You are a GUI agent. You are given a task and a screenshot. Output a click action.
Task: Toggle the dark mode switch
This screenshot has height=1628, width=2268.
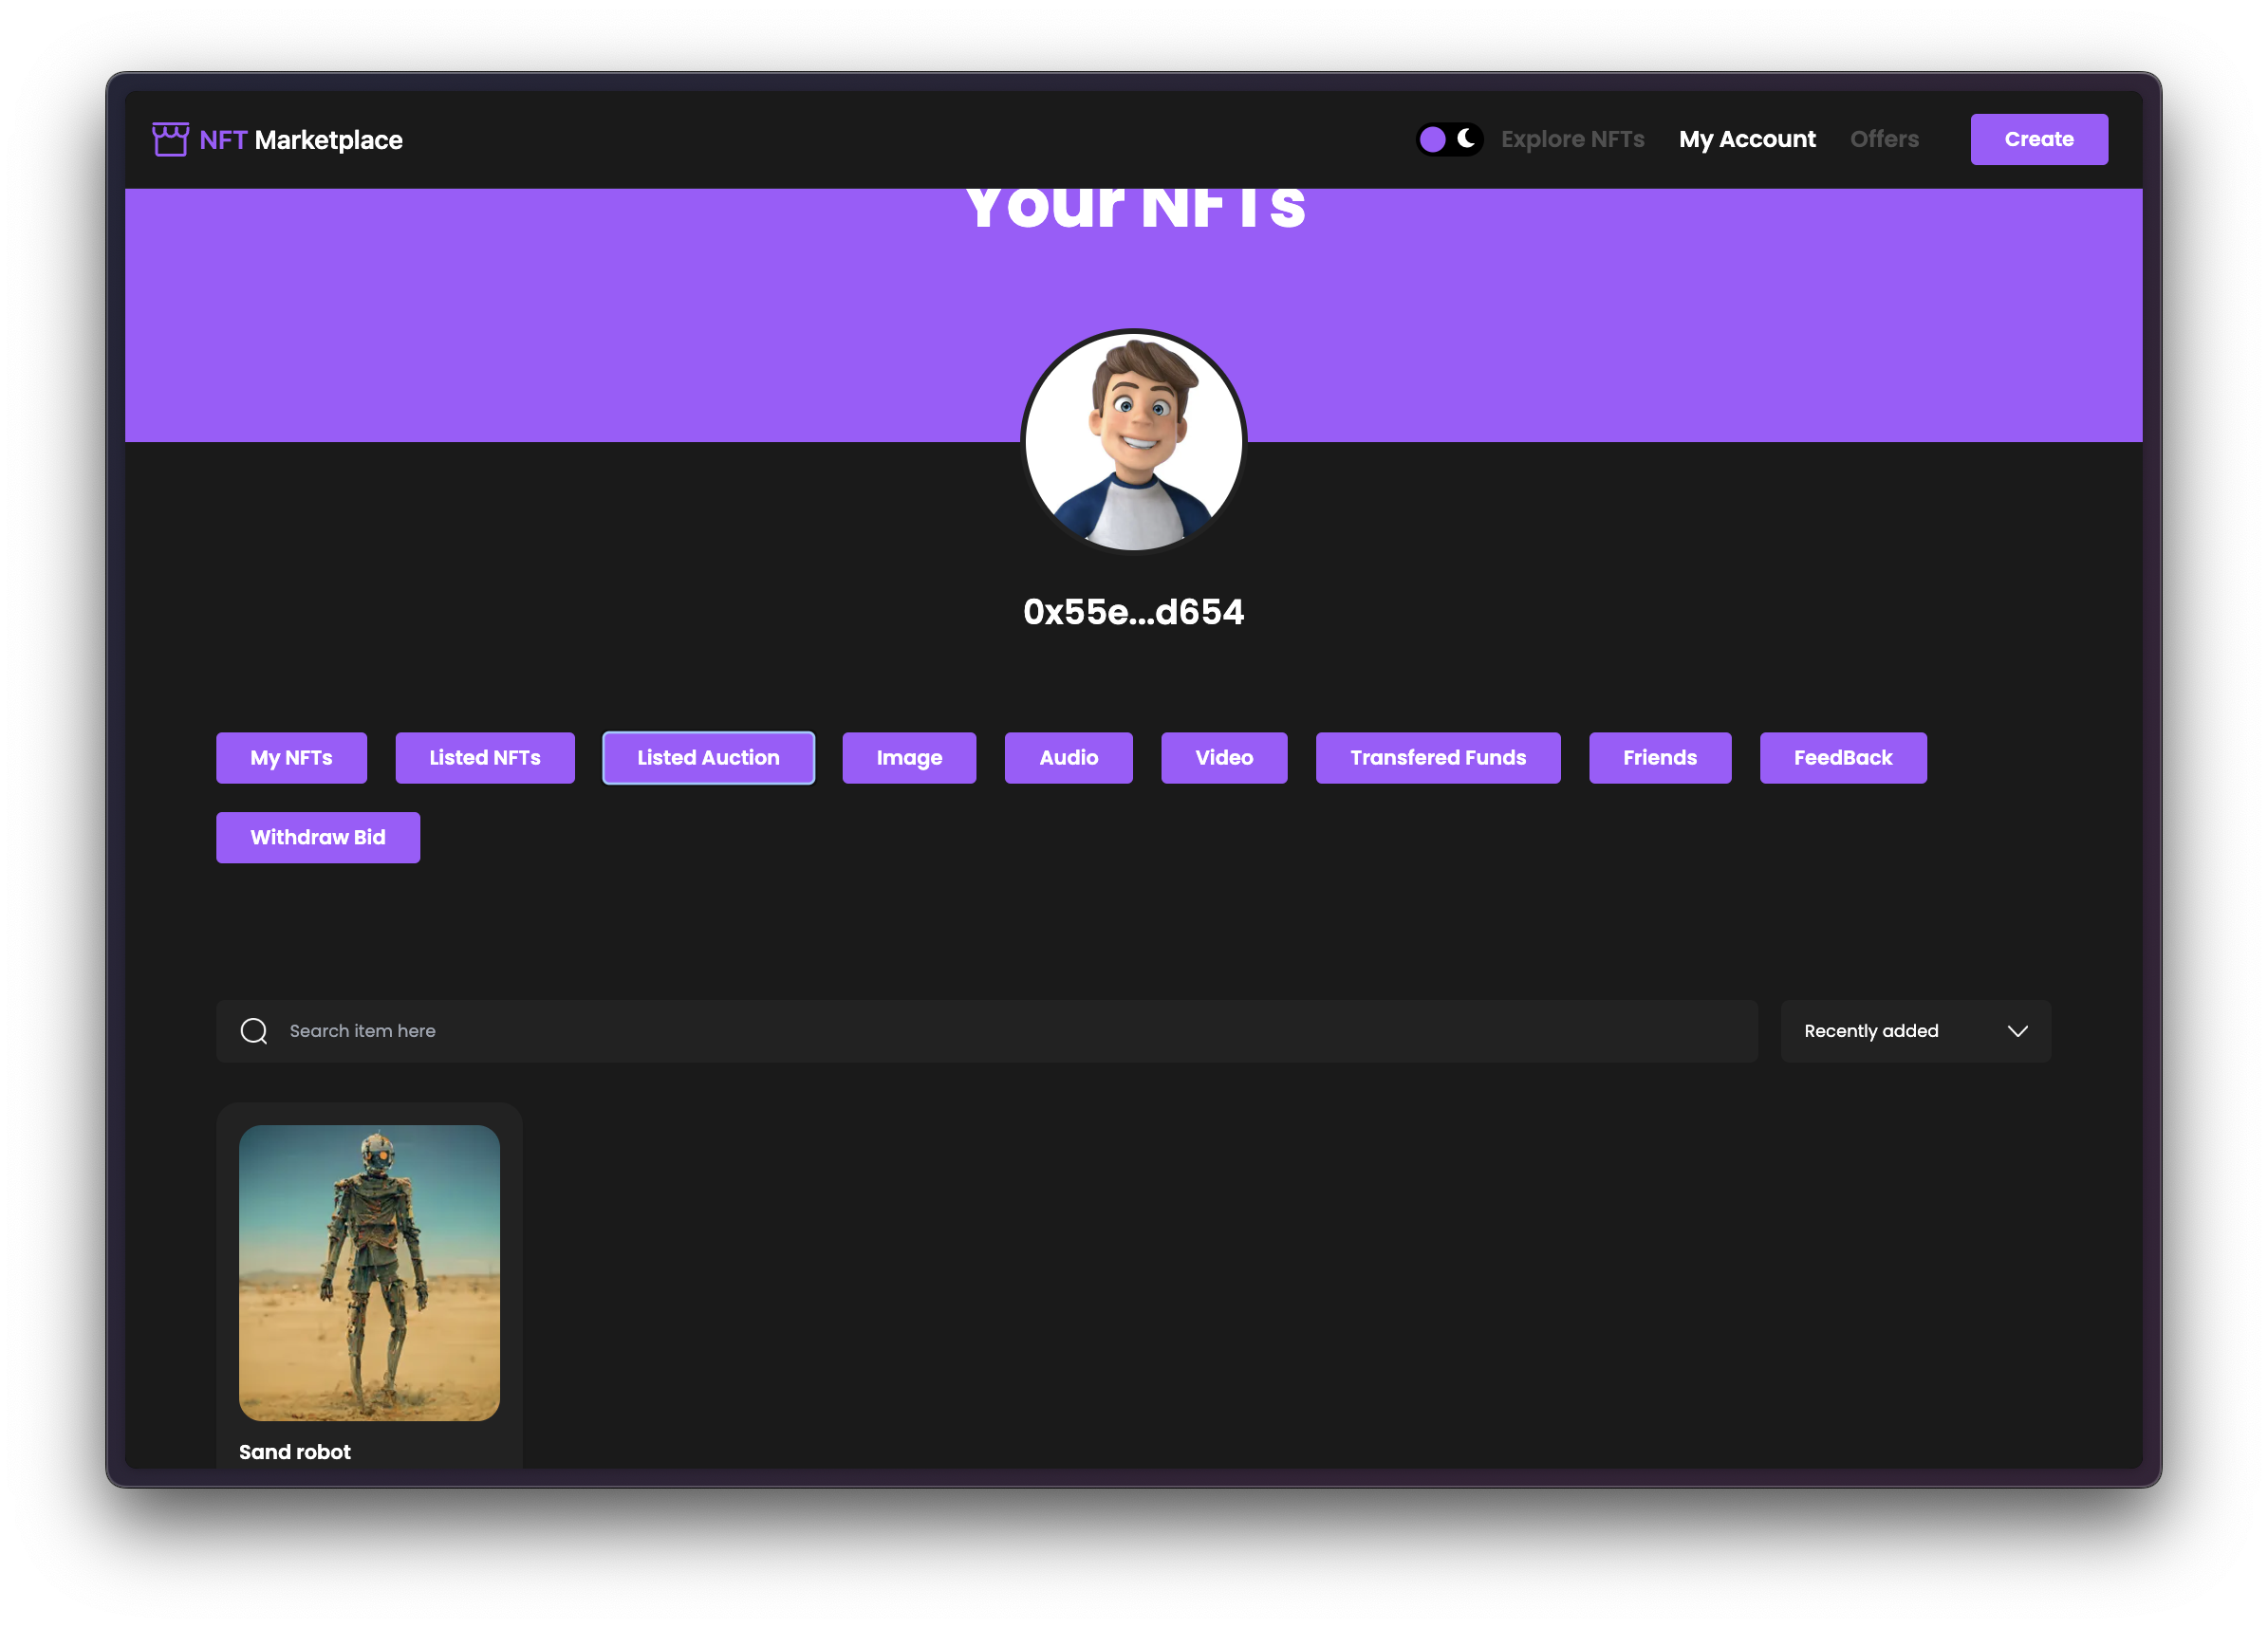pyautogui.click(x=1449, y=139)
